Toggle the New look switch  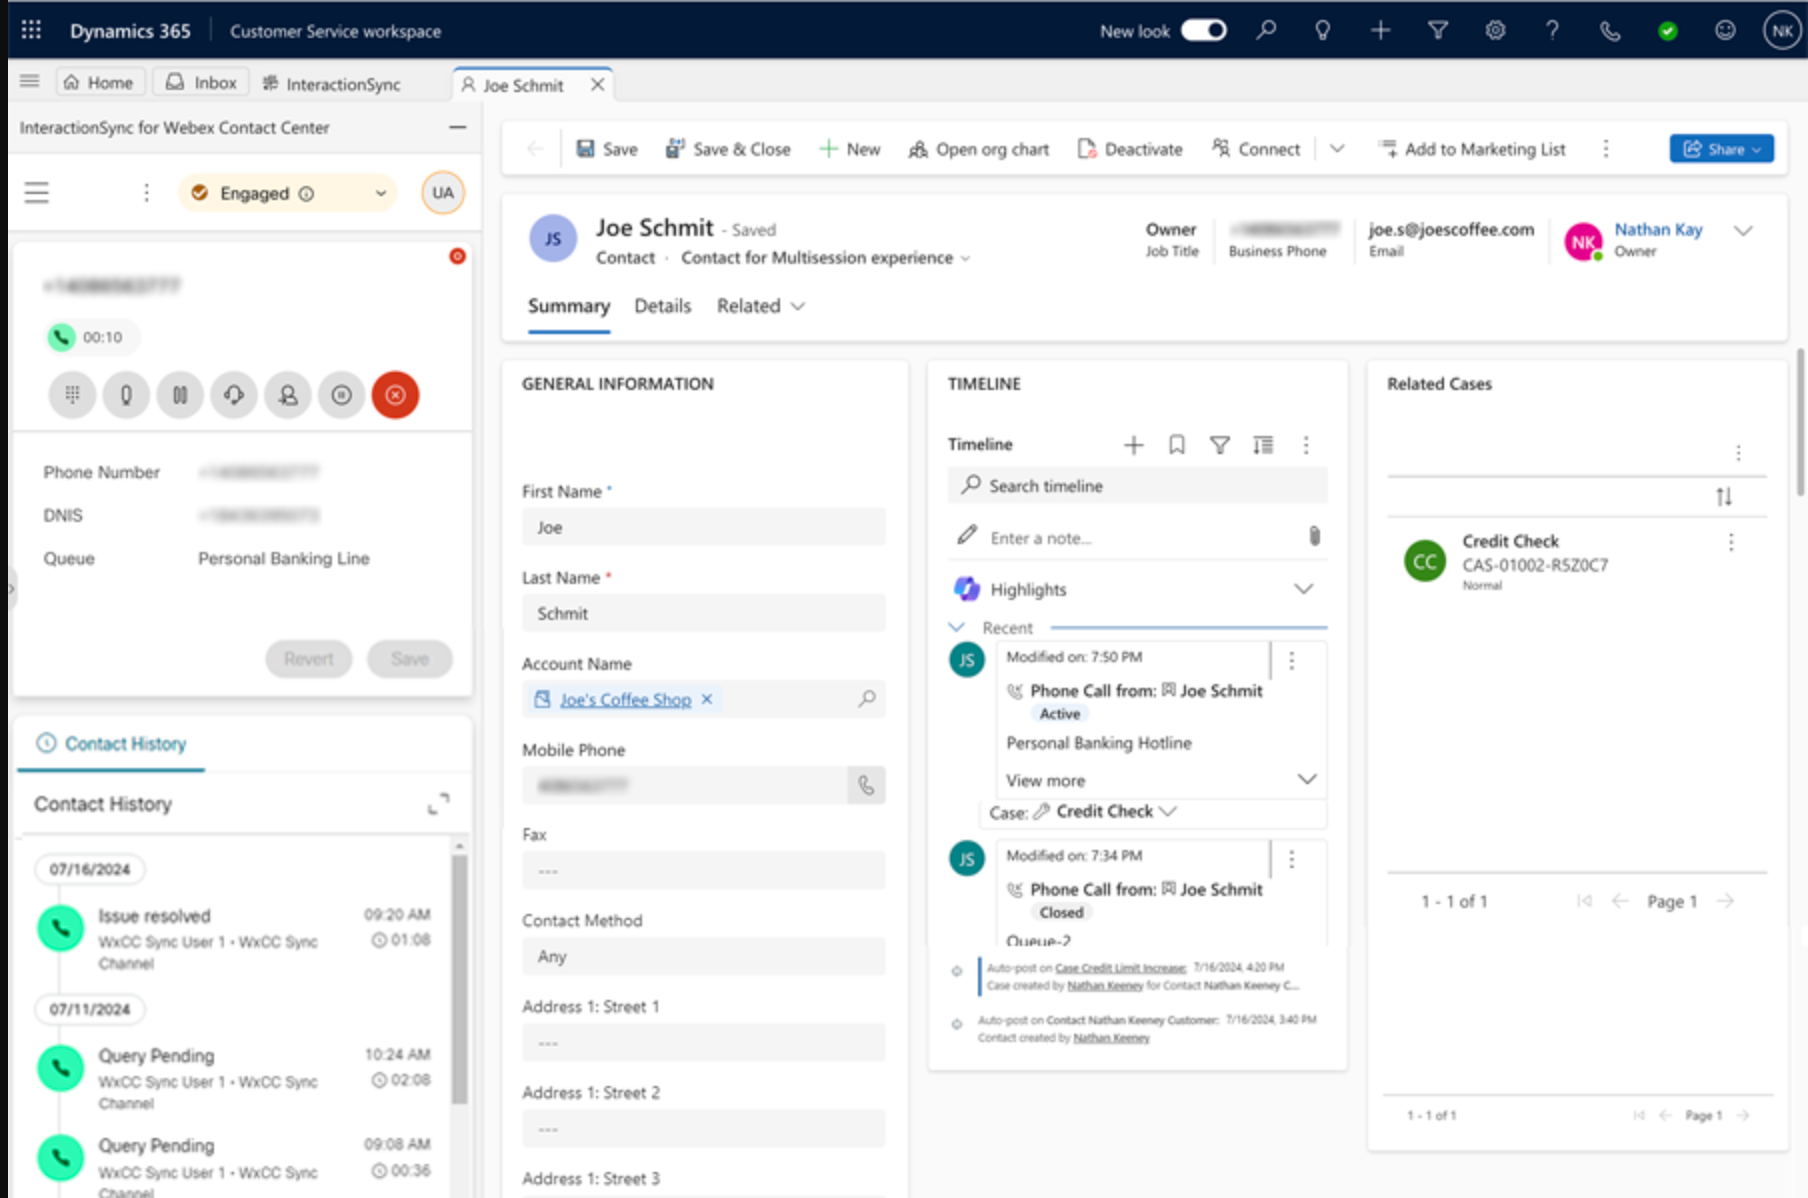(x=1204, y=30)
